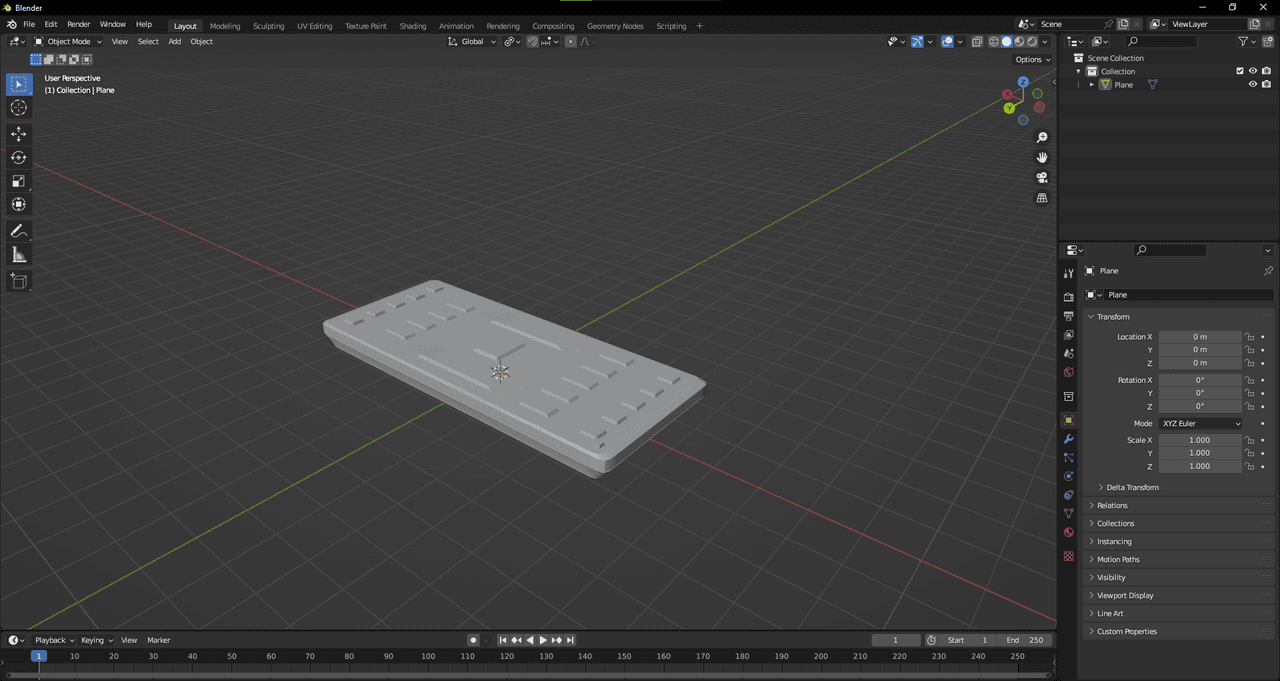Activate the Scale tool

coord(18,181)
